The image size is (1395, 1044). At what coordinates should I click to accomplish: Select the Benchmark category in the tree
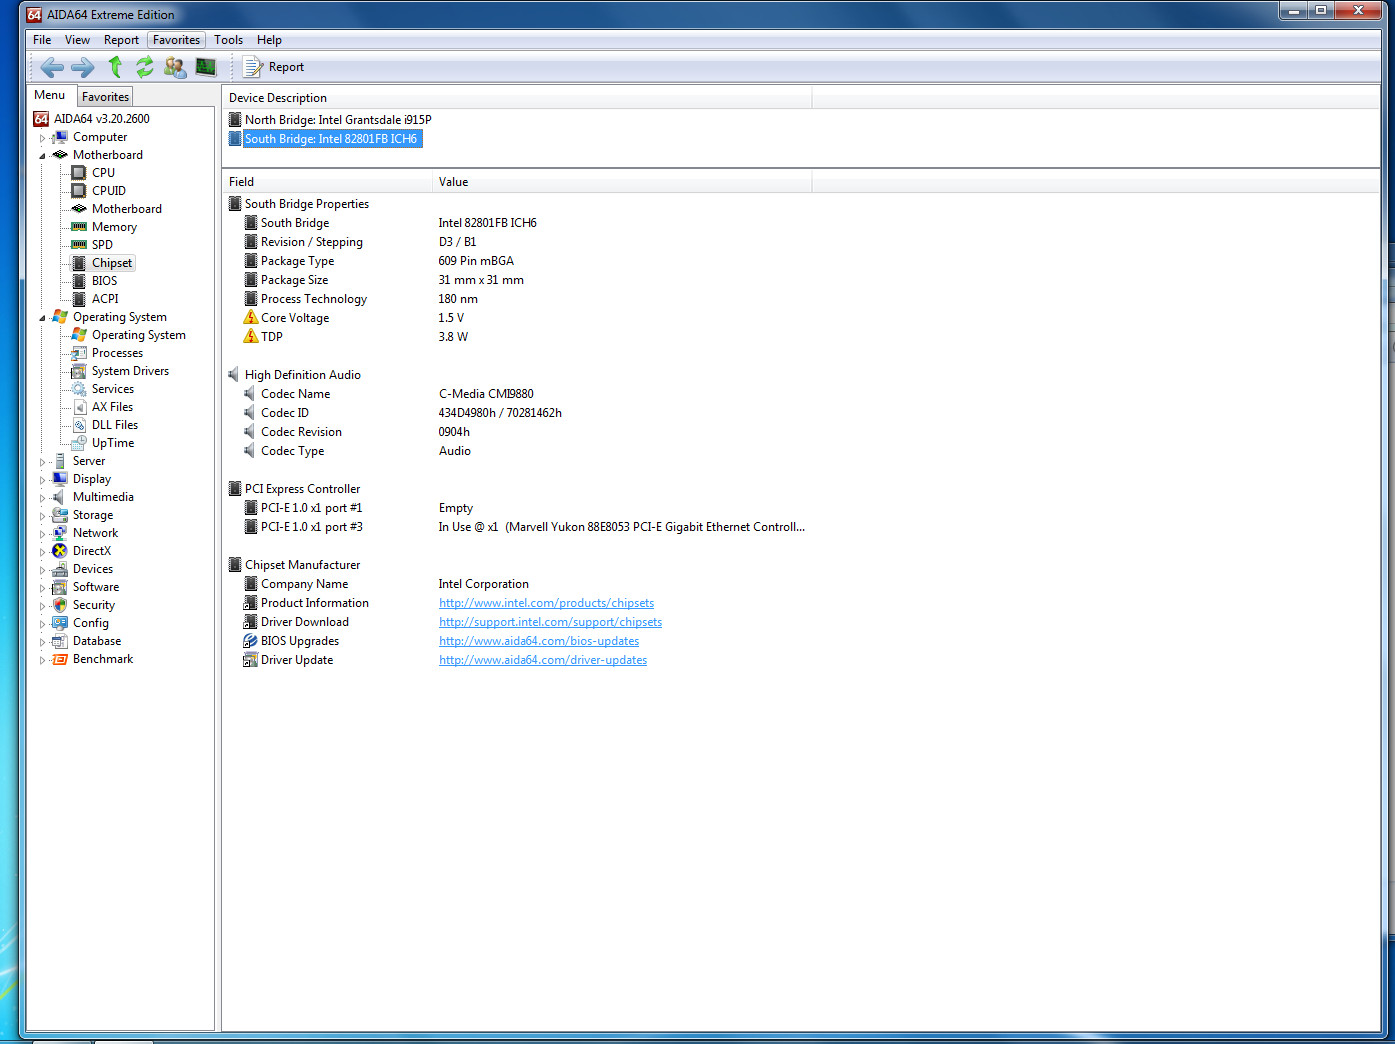tap(102, 659)
